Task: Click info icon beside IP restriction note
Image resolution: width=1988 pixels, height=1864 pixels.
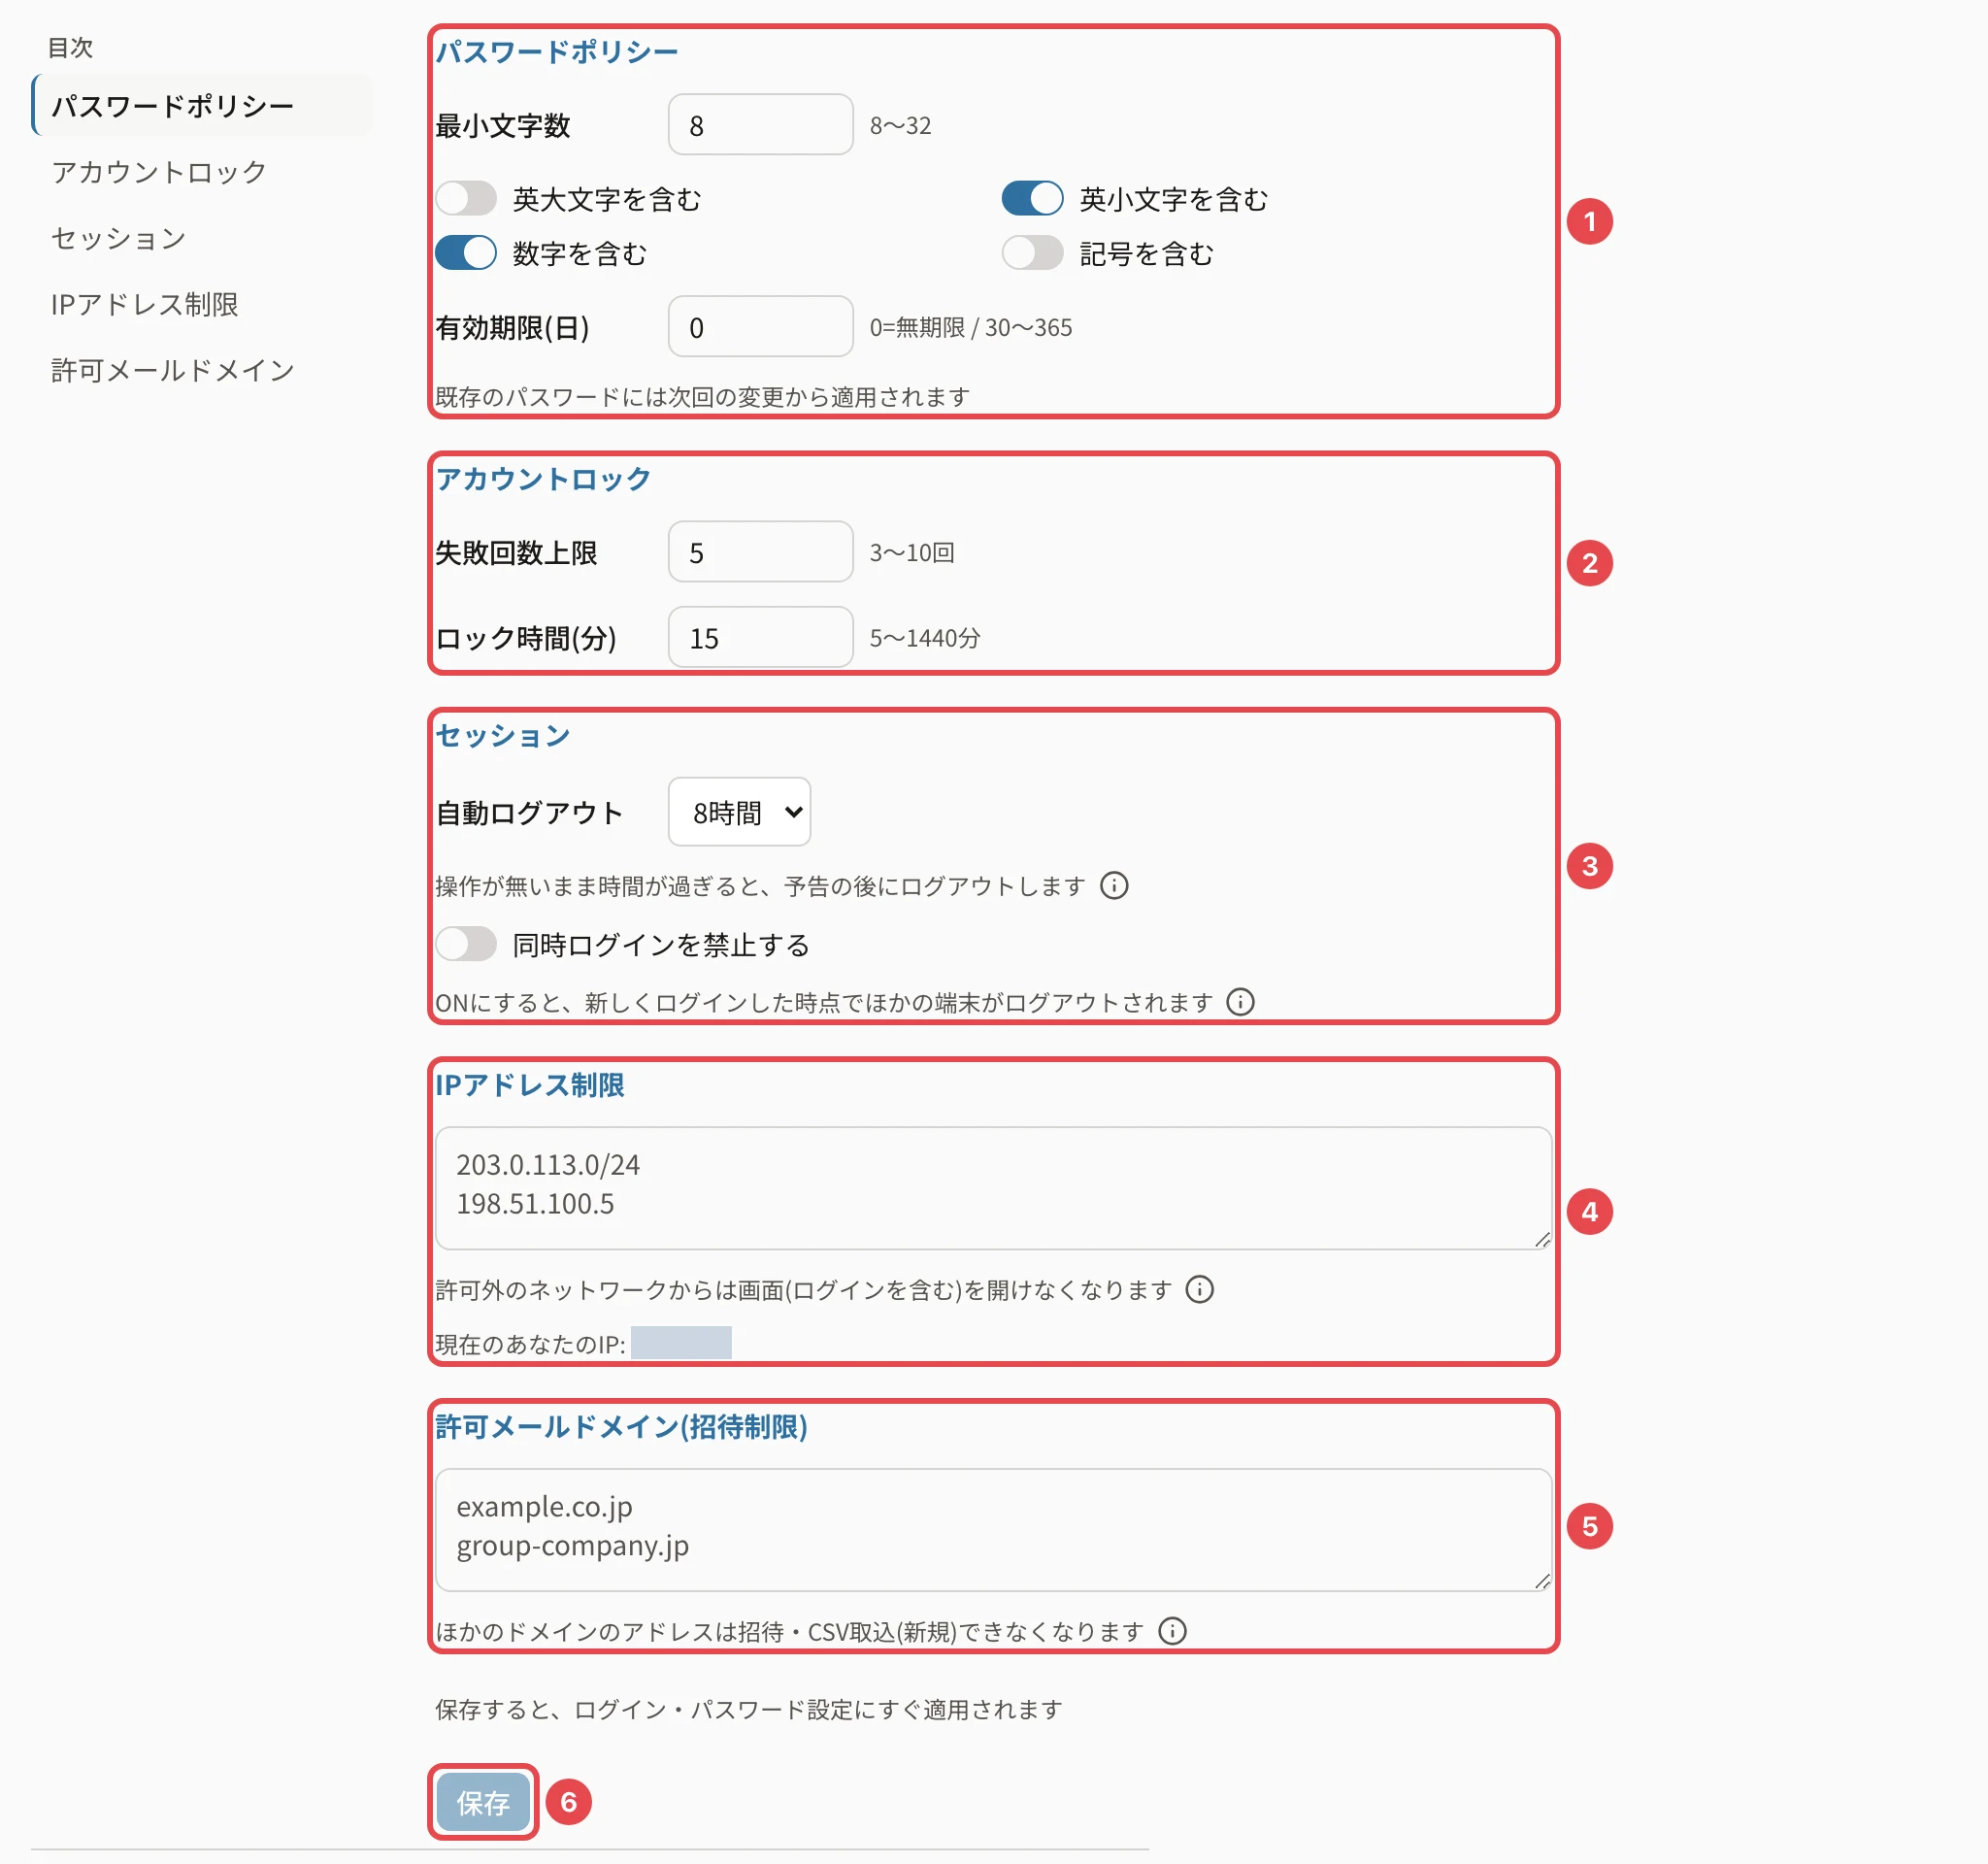Action: (1199, 1290)
